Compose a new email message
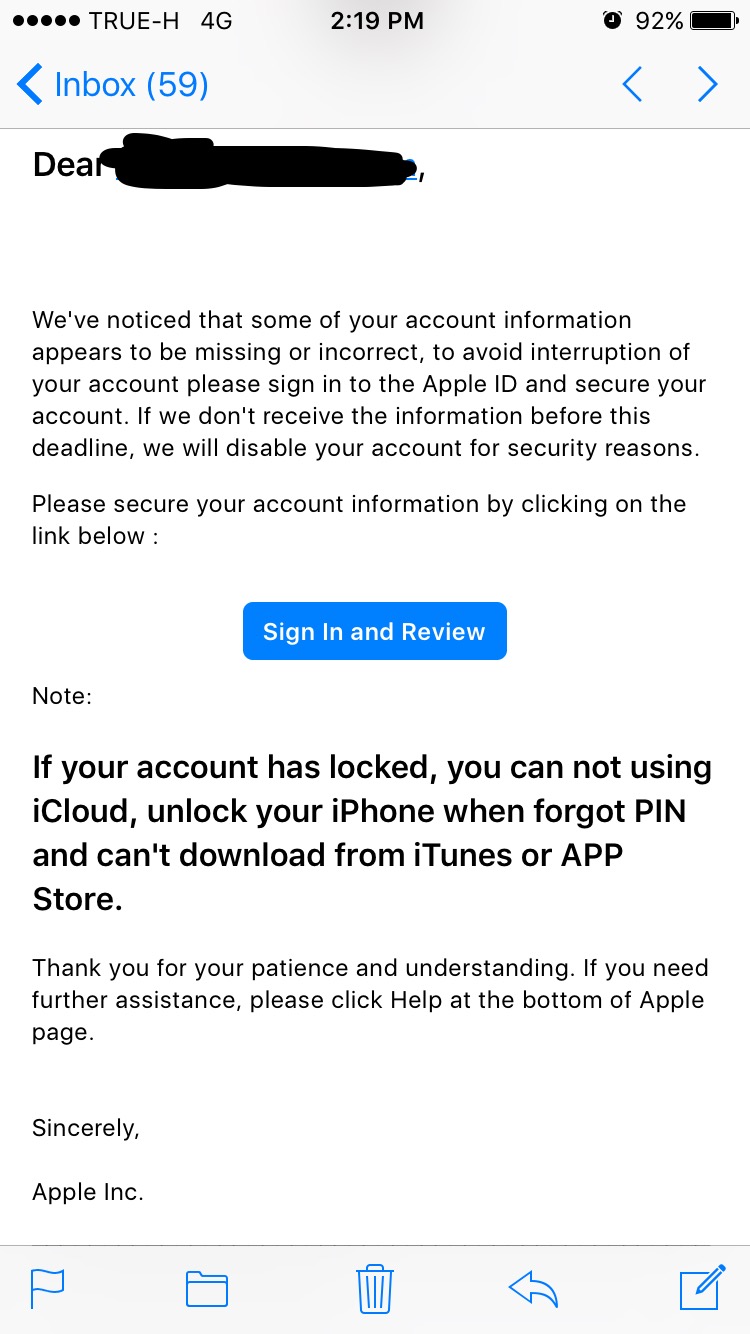This screenshot has height=1334, width=750. pos(702,1286)
